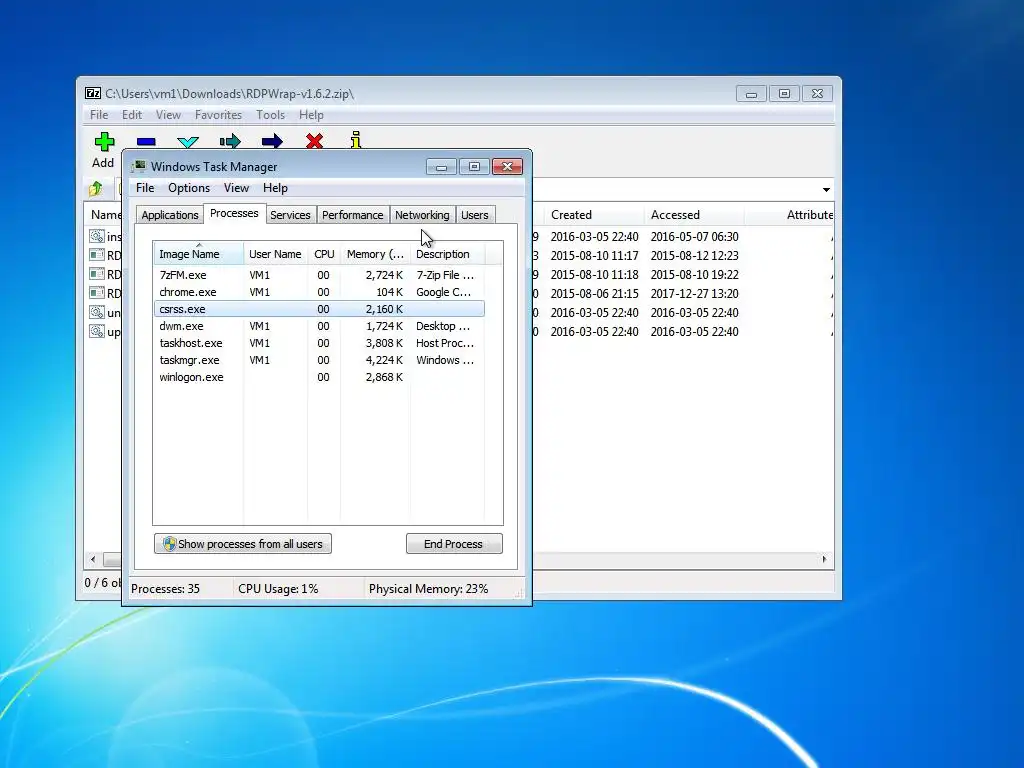Open the Tools menu in 7-Zip
The width and height of the screenshot is (1024, 768).
coord(270,115)
